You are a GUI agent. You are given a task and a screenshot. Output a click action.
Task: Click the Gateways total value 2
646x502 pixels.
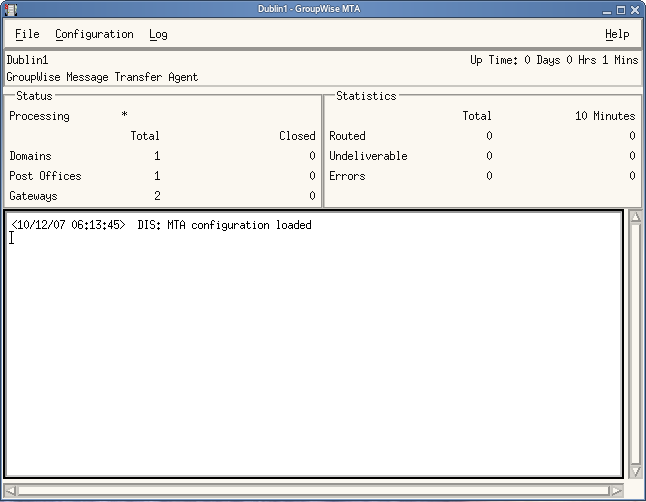[x=157, y=196]
